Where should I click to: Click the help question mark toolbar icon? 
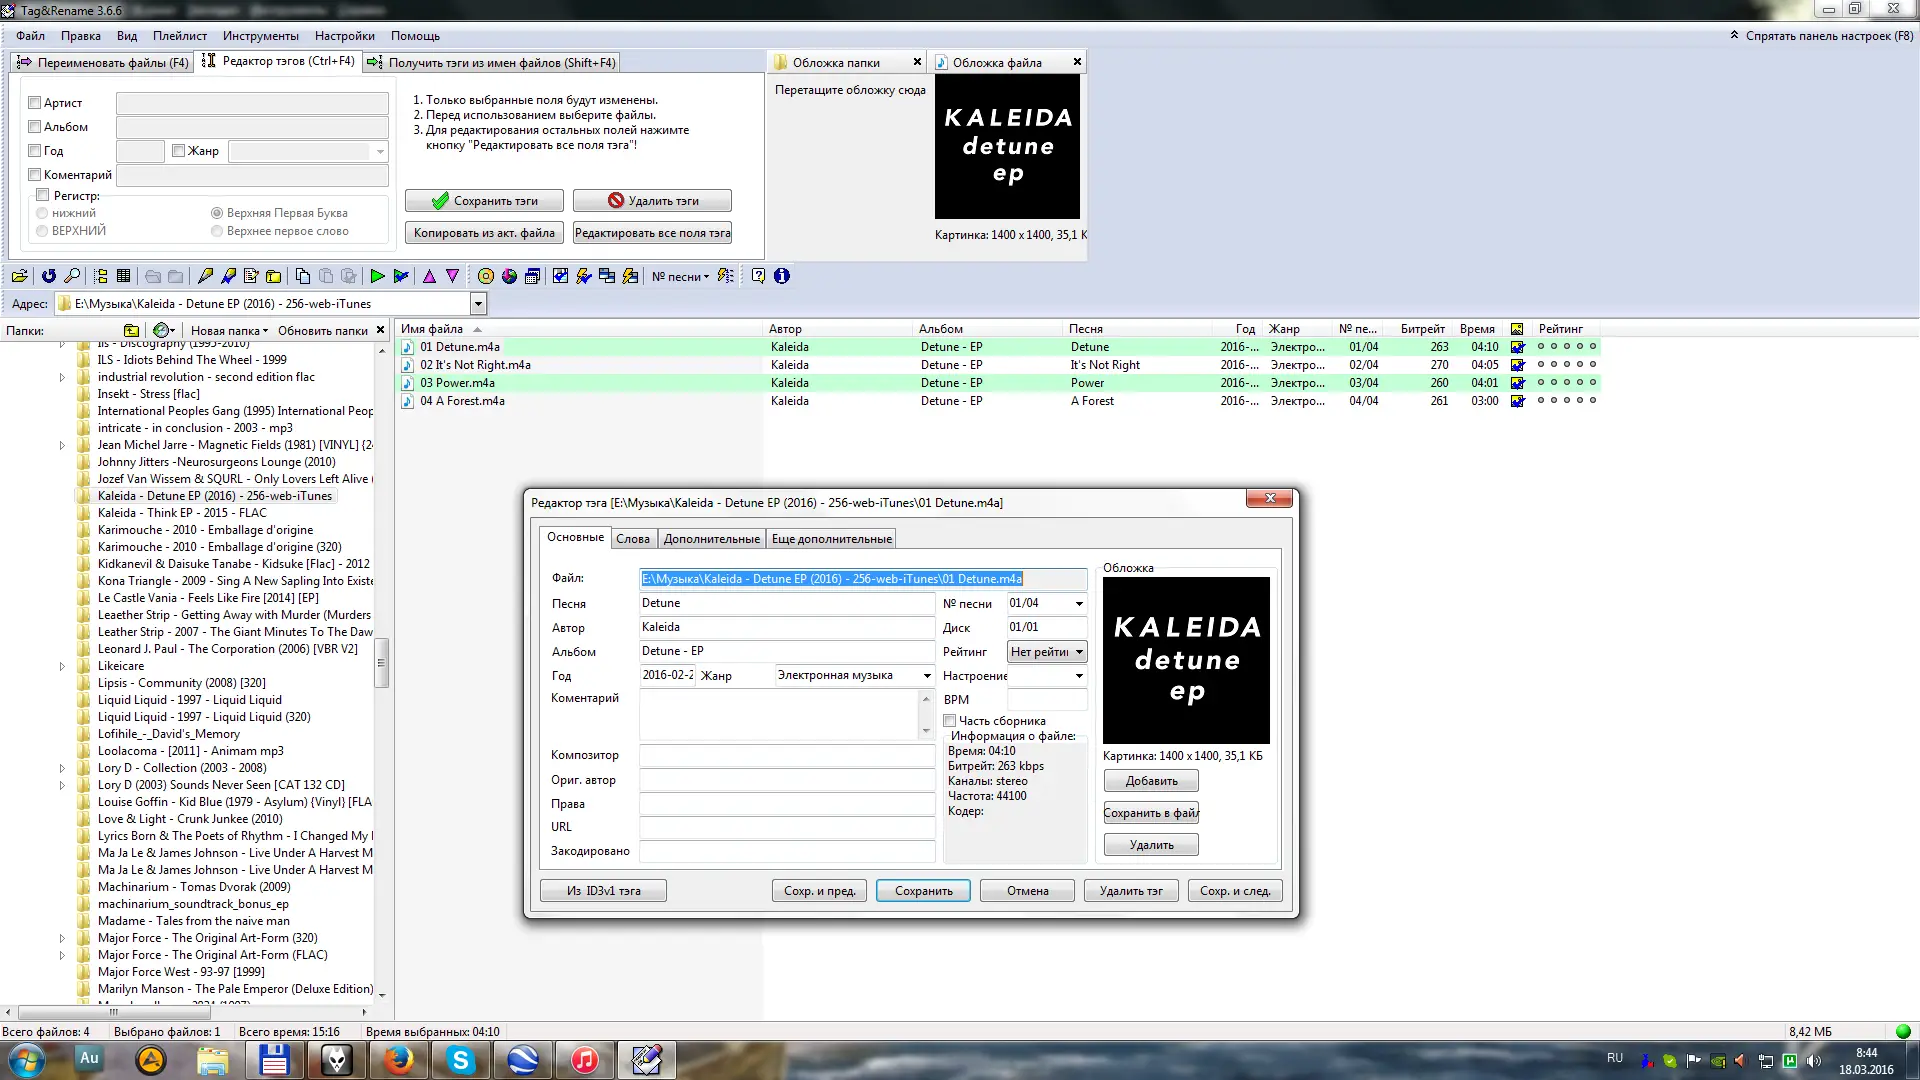758,276
